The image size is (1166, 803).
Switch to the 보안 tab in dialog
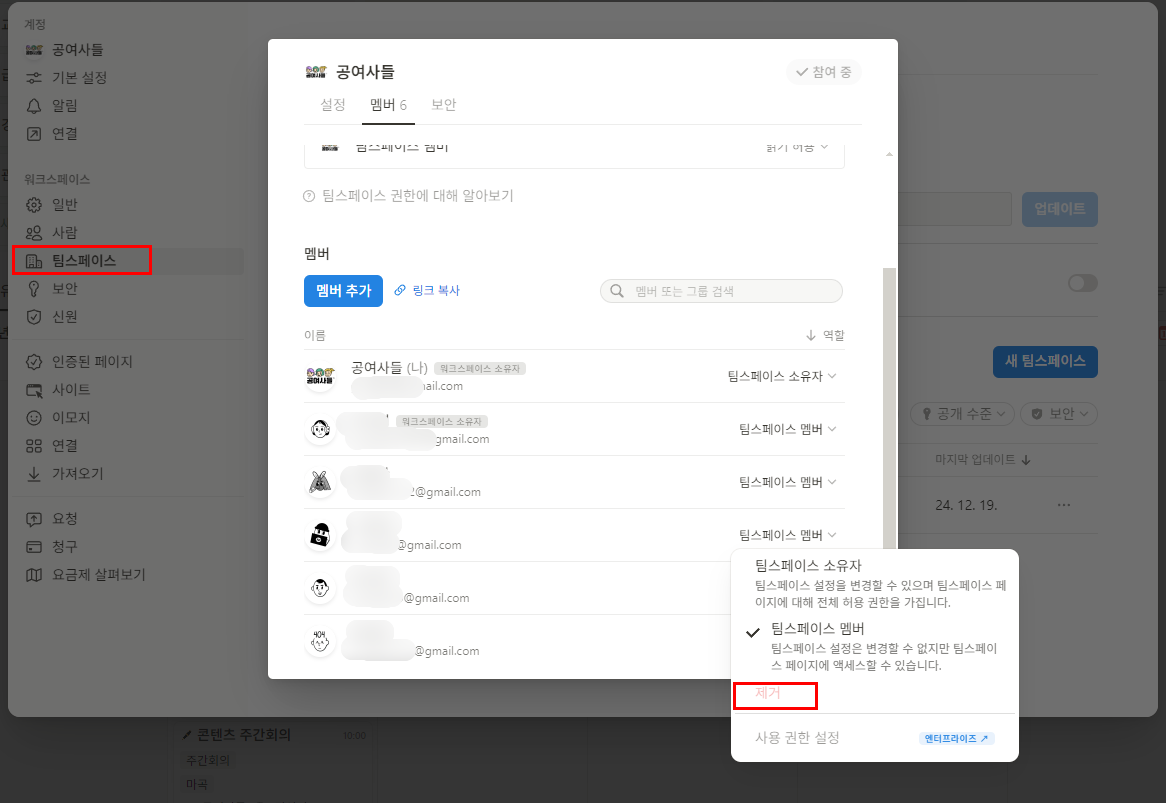coord(443,105)
